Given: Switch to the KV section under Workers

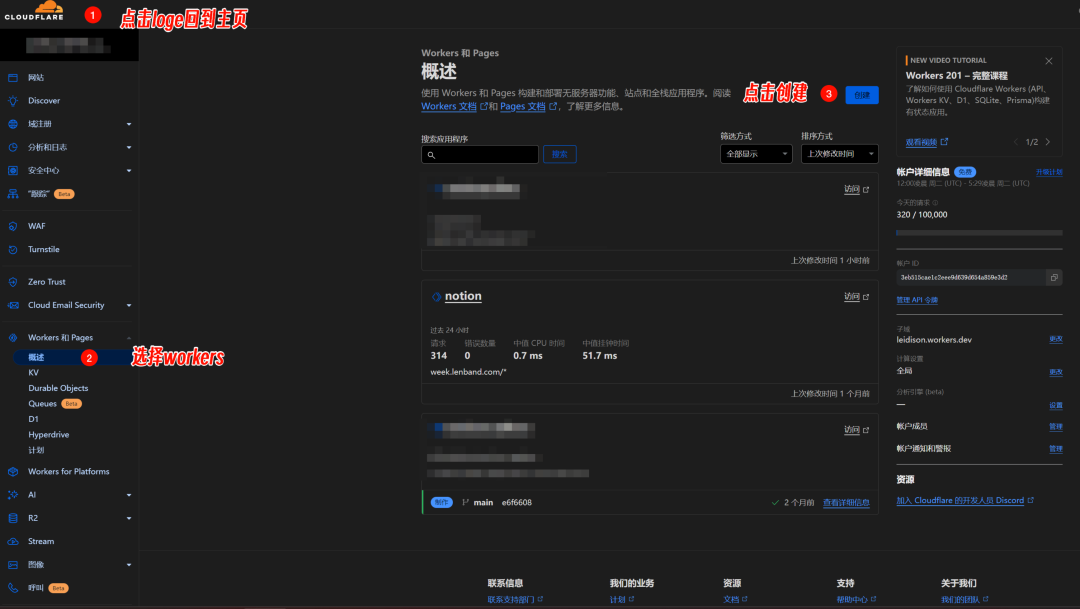Looking at the screenshot, I should click(x=32, y=372).
